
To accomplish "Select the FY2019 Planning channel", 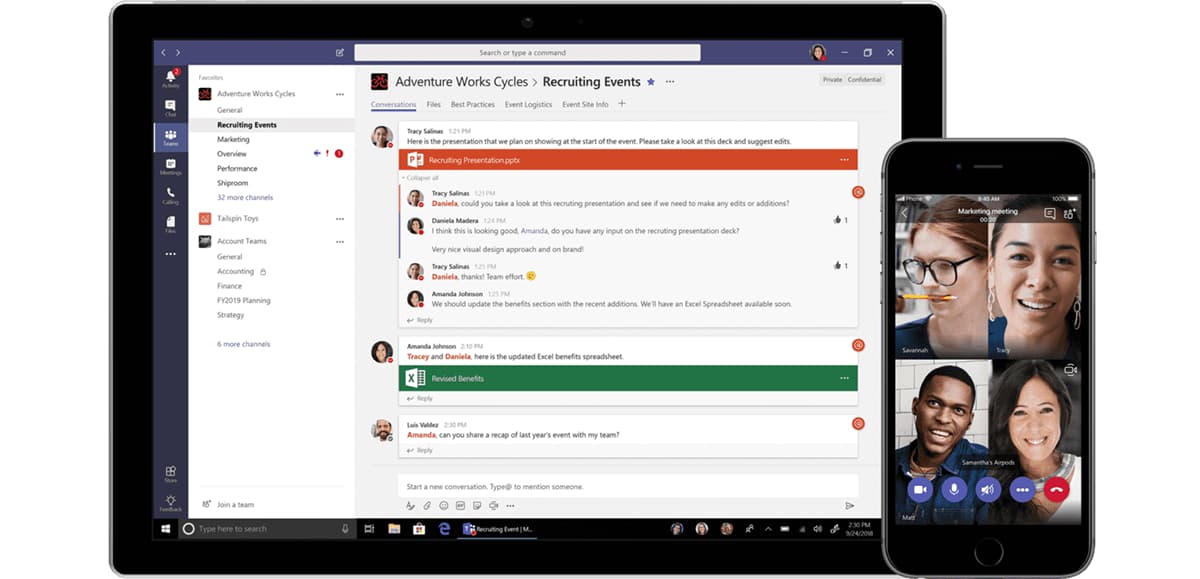I will tap(244, 300).
